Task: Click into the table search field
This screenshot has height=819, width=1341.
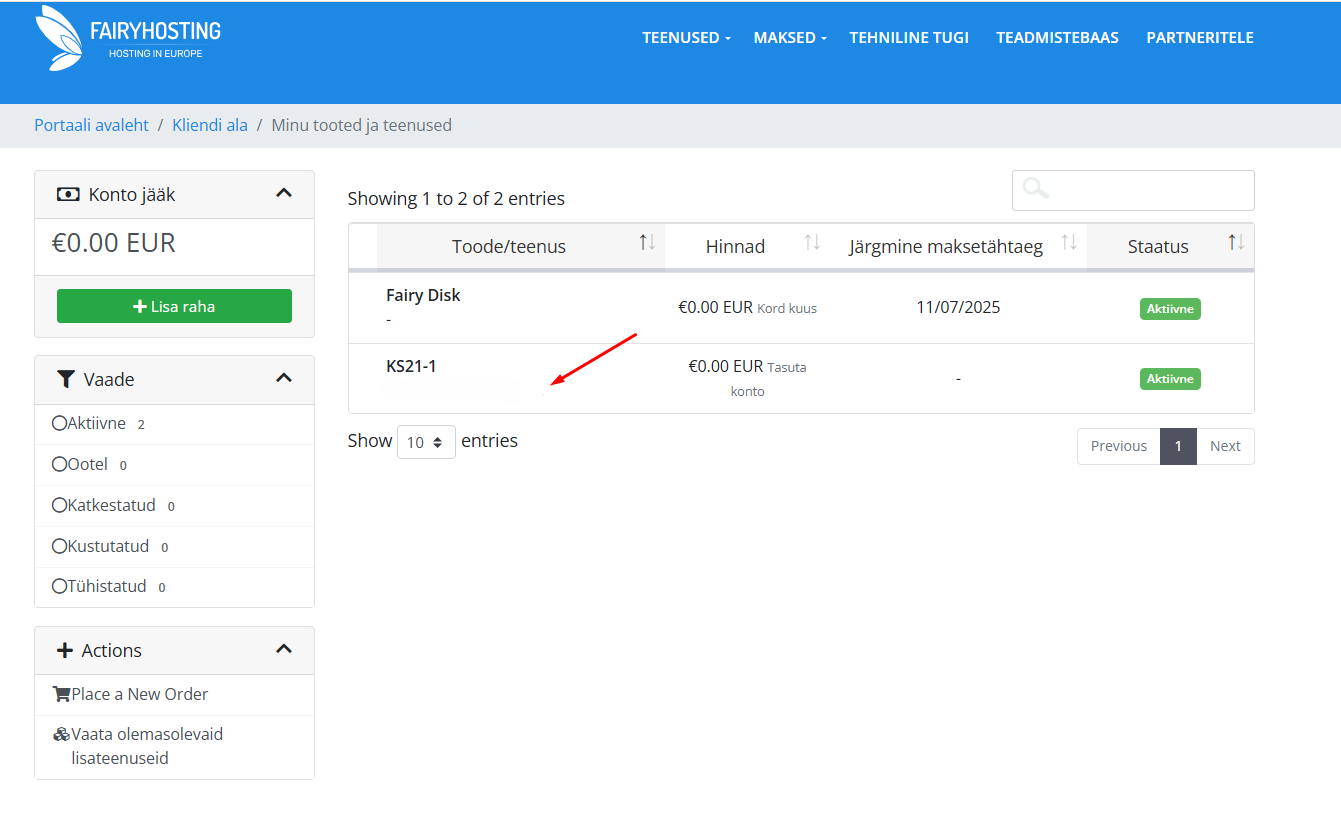Action: [1133, 190]
